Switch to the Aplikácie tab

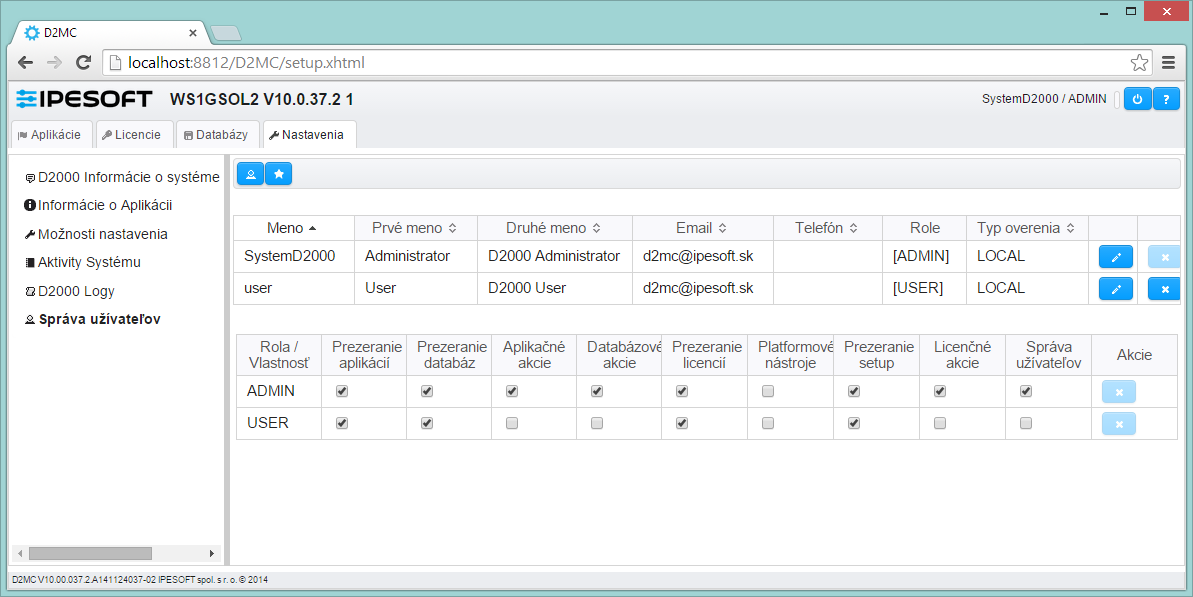coord(50,135)
